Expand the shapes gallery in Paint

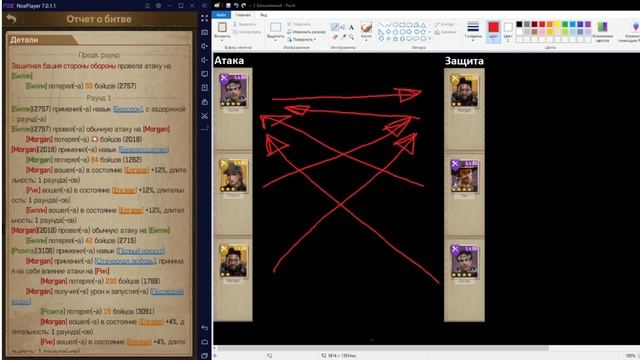[x=429, y=39]
